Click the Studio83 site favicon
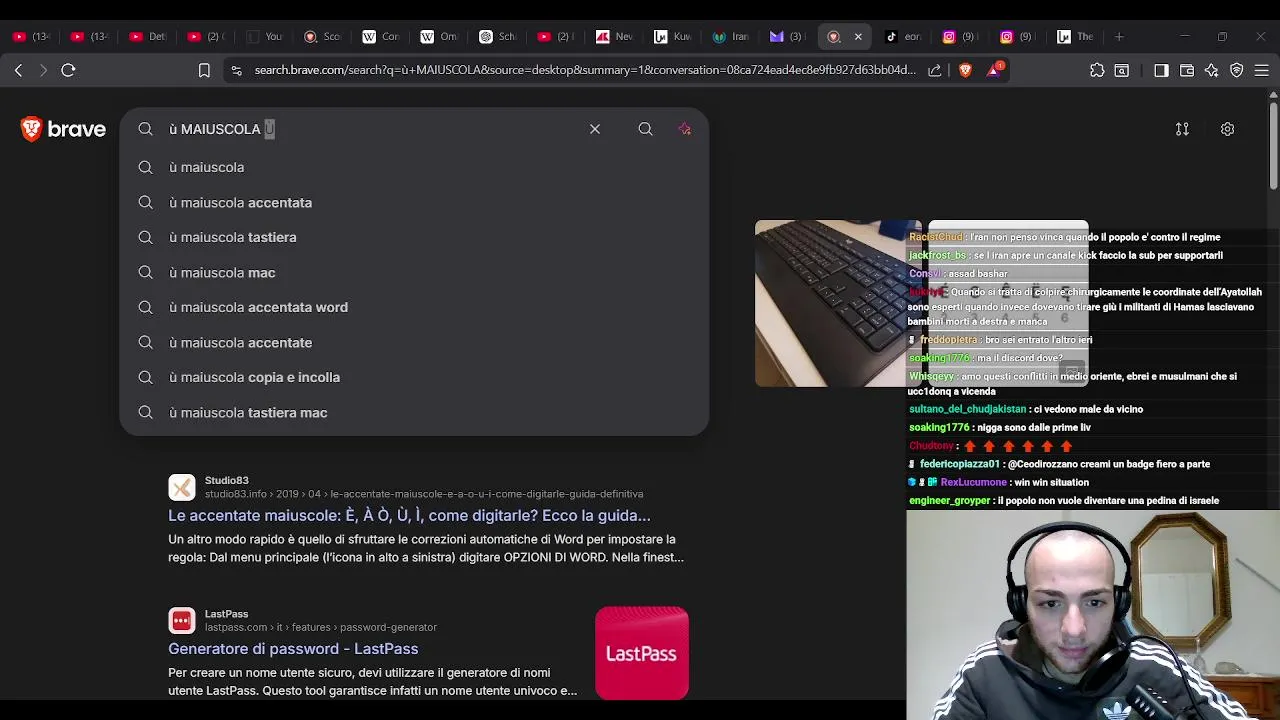Screen dimensions: 1280x720 pyautogui.click(x=182, y=487)
